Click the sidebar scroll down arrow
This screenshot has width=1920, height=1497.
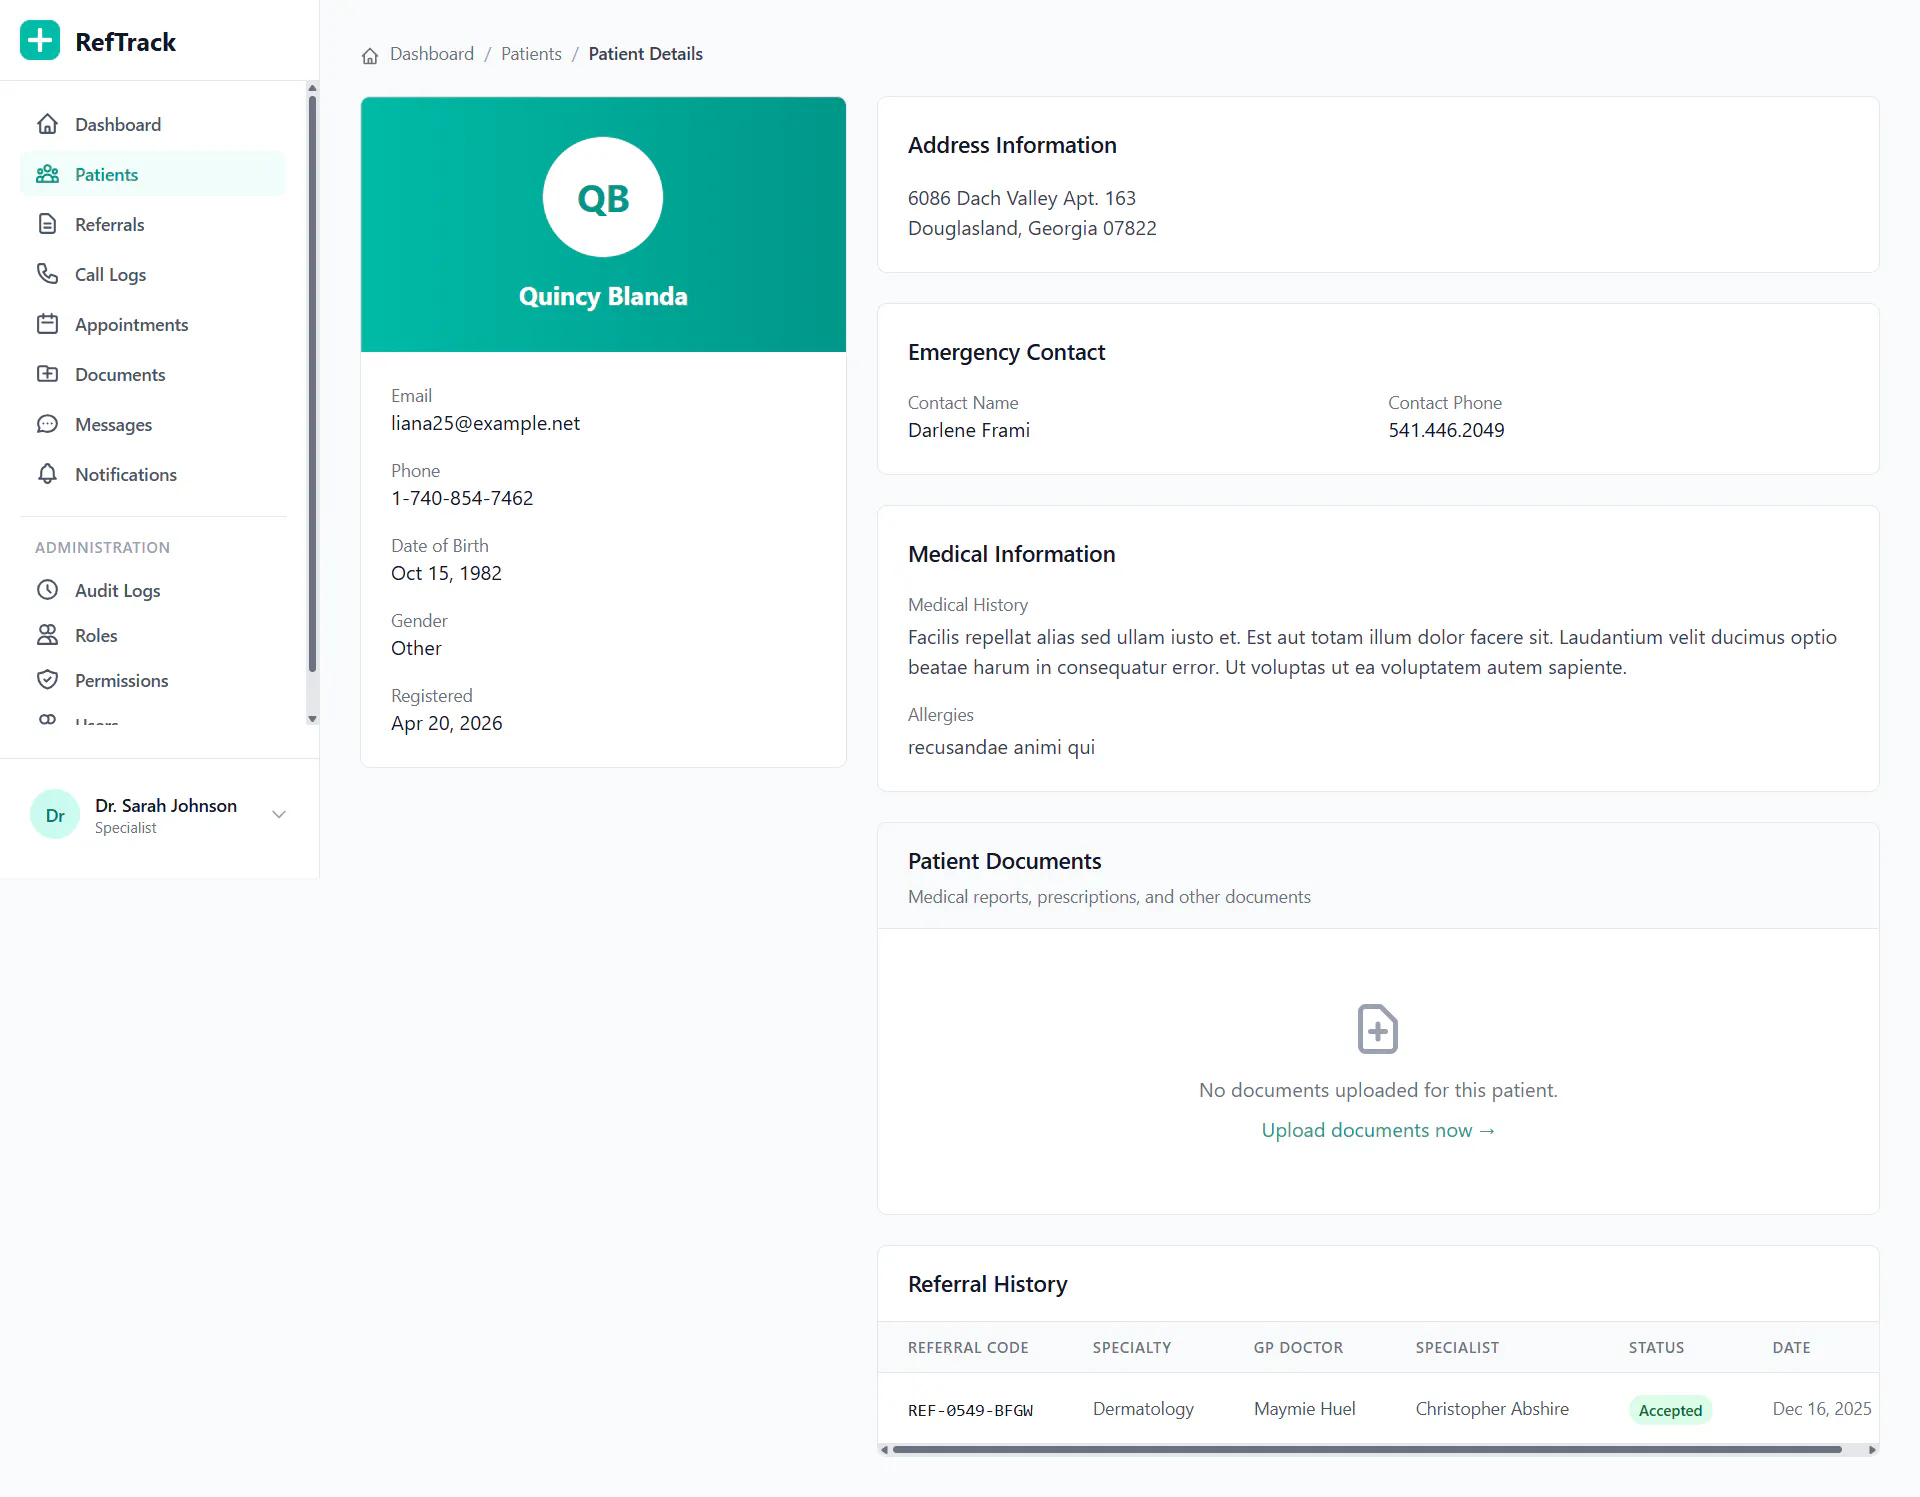click(x=312, y=719)
